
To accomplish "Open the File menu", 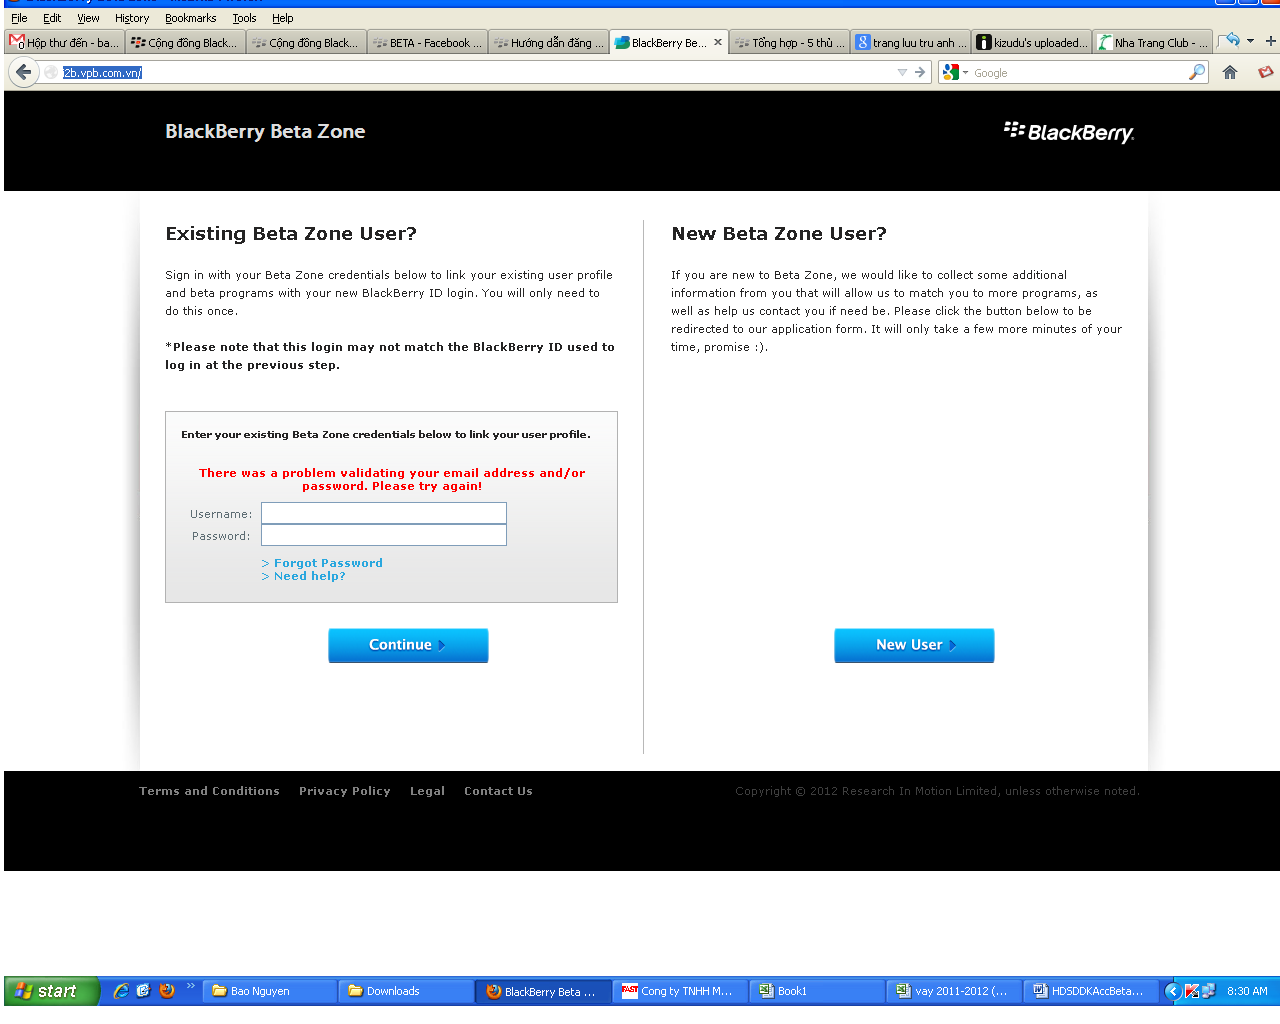I will 19,18.
